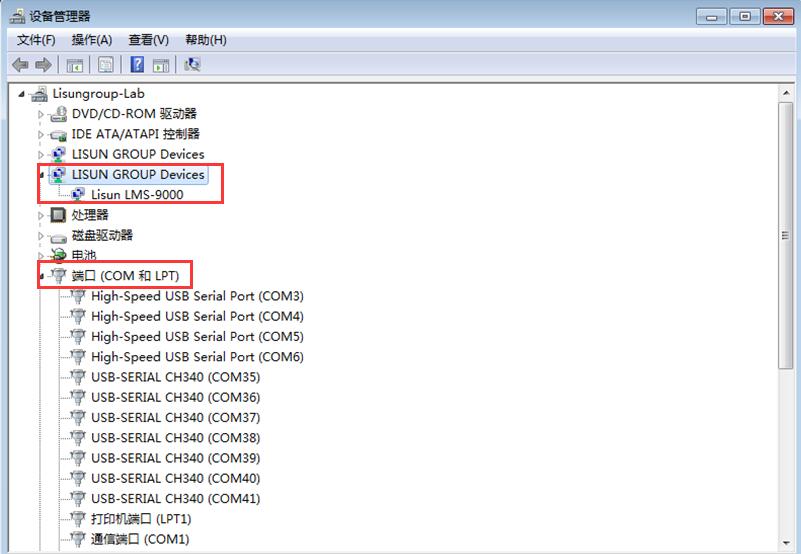Click the blue Help question mark icon
Viewport: 801px width, 554px height.
tap(137, 65)
